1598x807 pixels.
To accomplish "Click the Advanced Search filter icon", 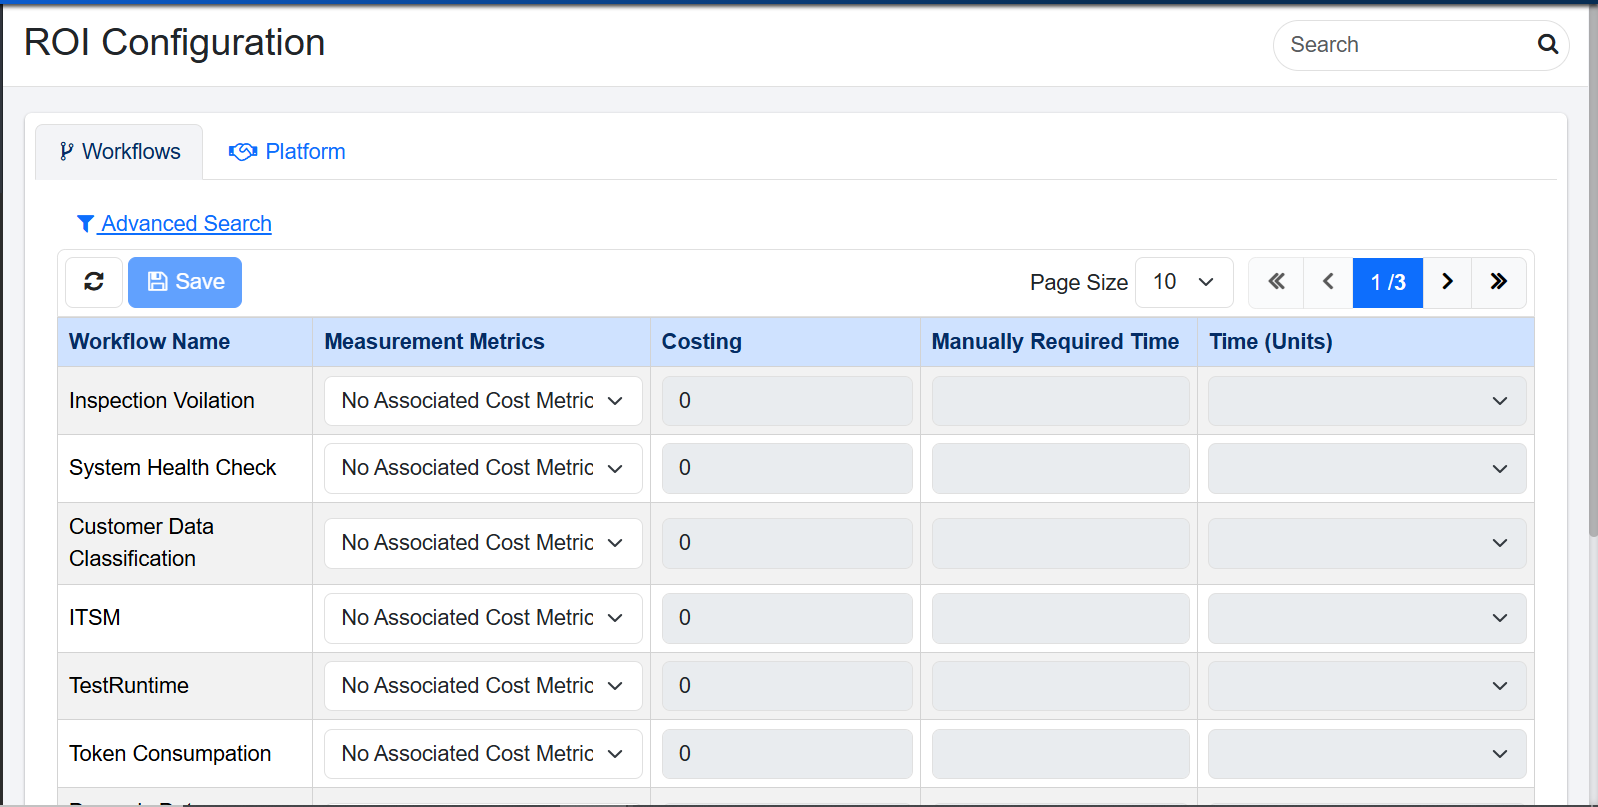I will (85, 224).
